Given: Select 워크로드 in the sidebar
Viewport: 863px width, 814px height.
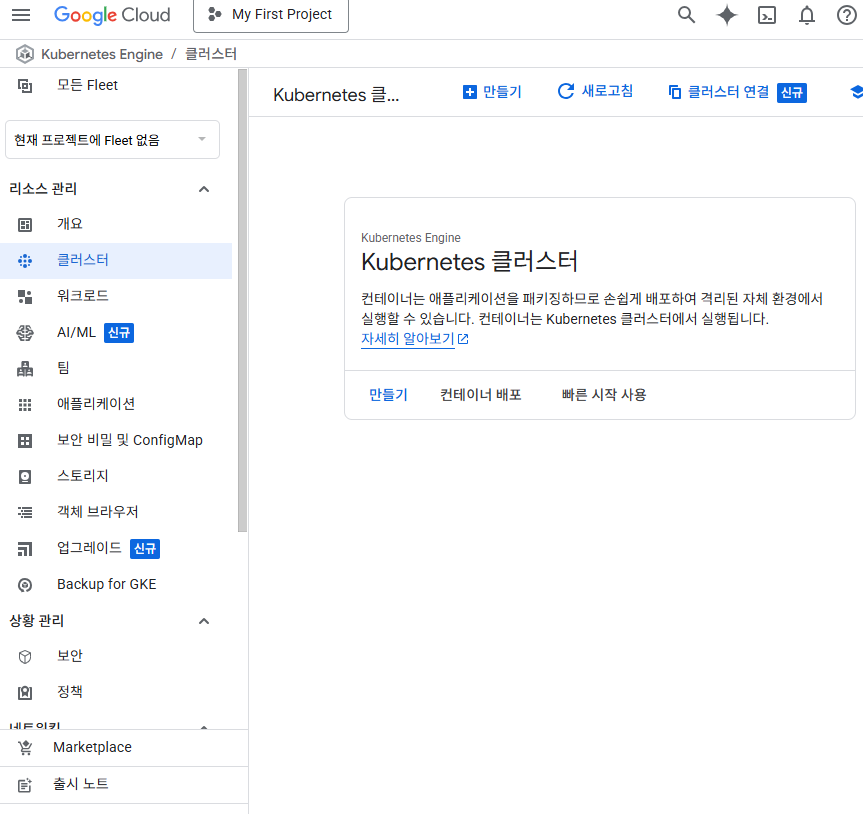Looking at the screenshot, I should click(116, 296).
